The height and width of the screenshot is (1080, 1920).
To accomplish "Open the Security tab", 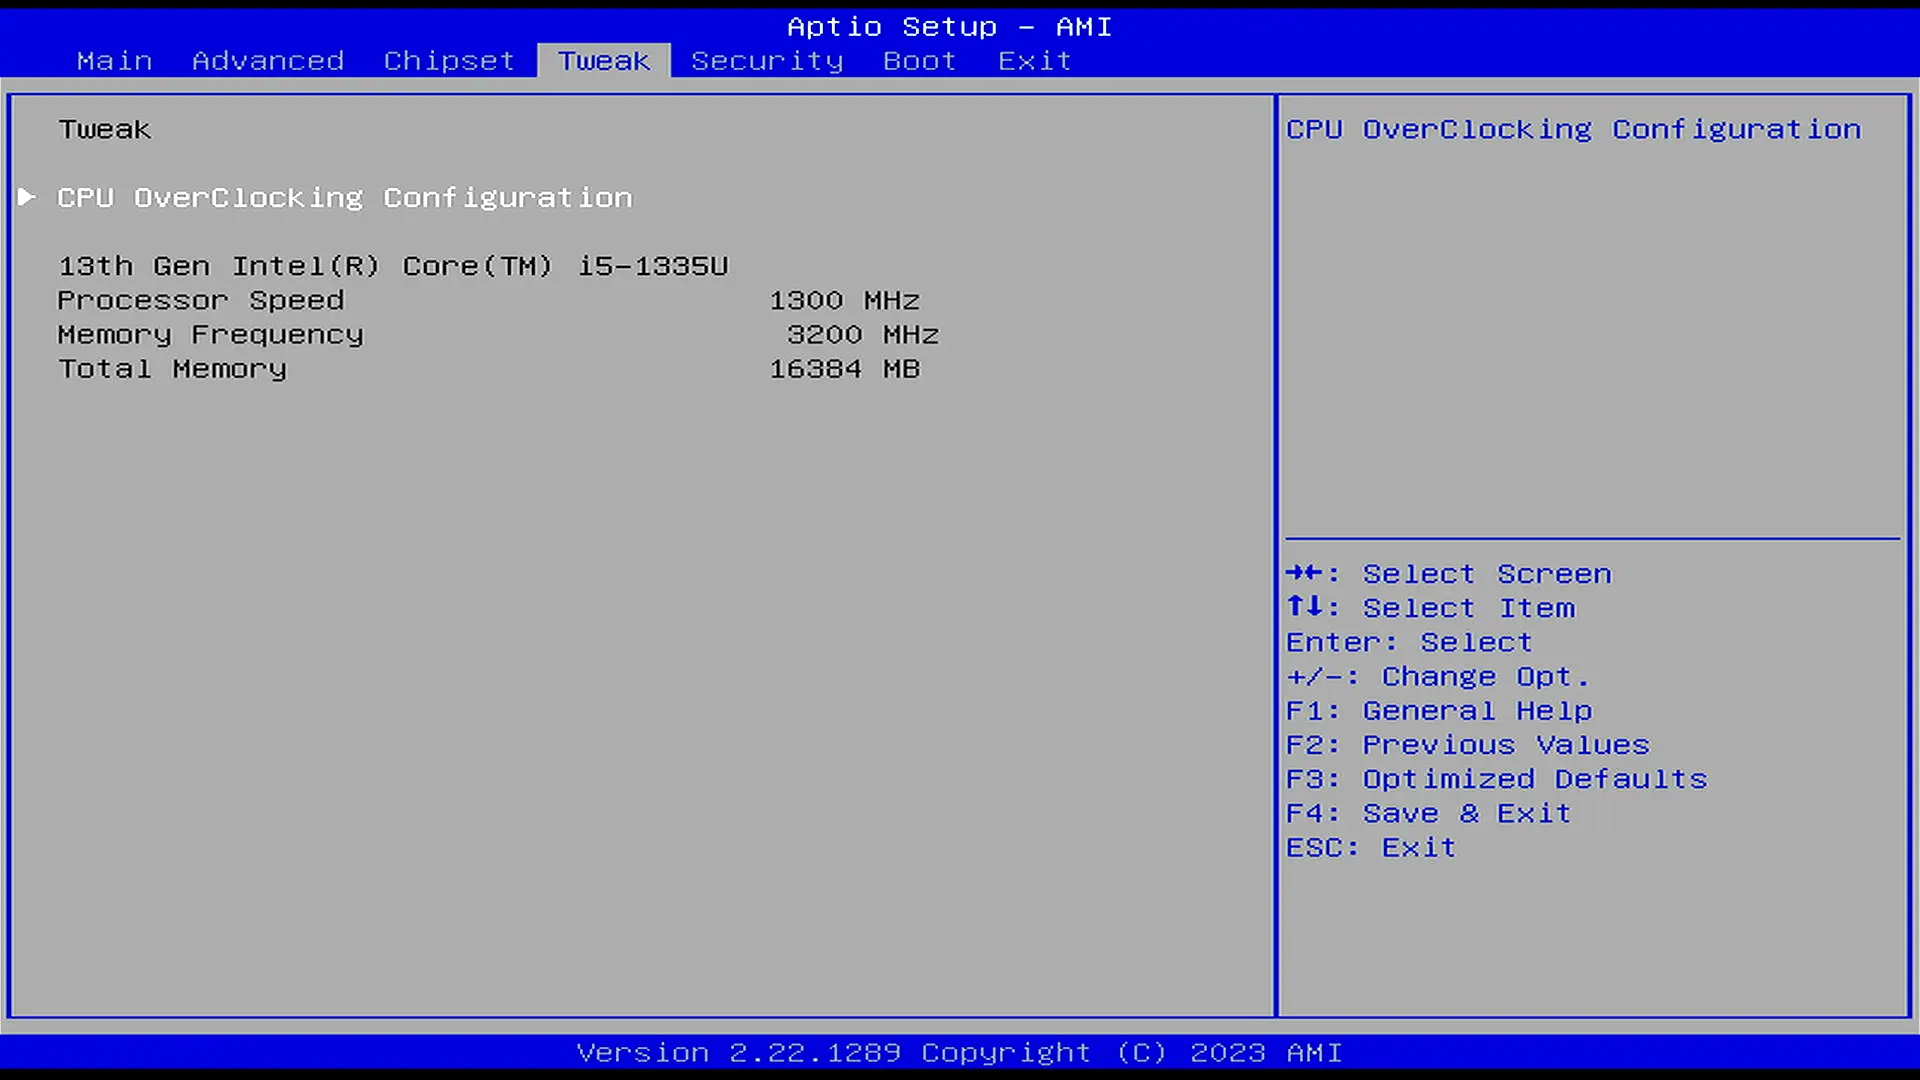I will [x=767, y=61].
